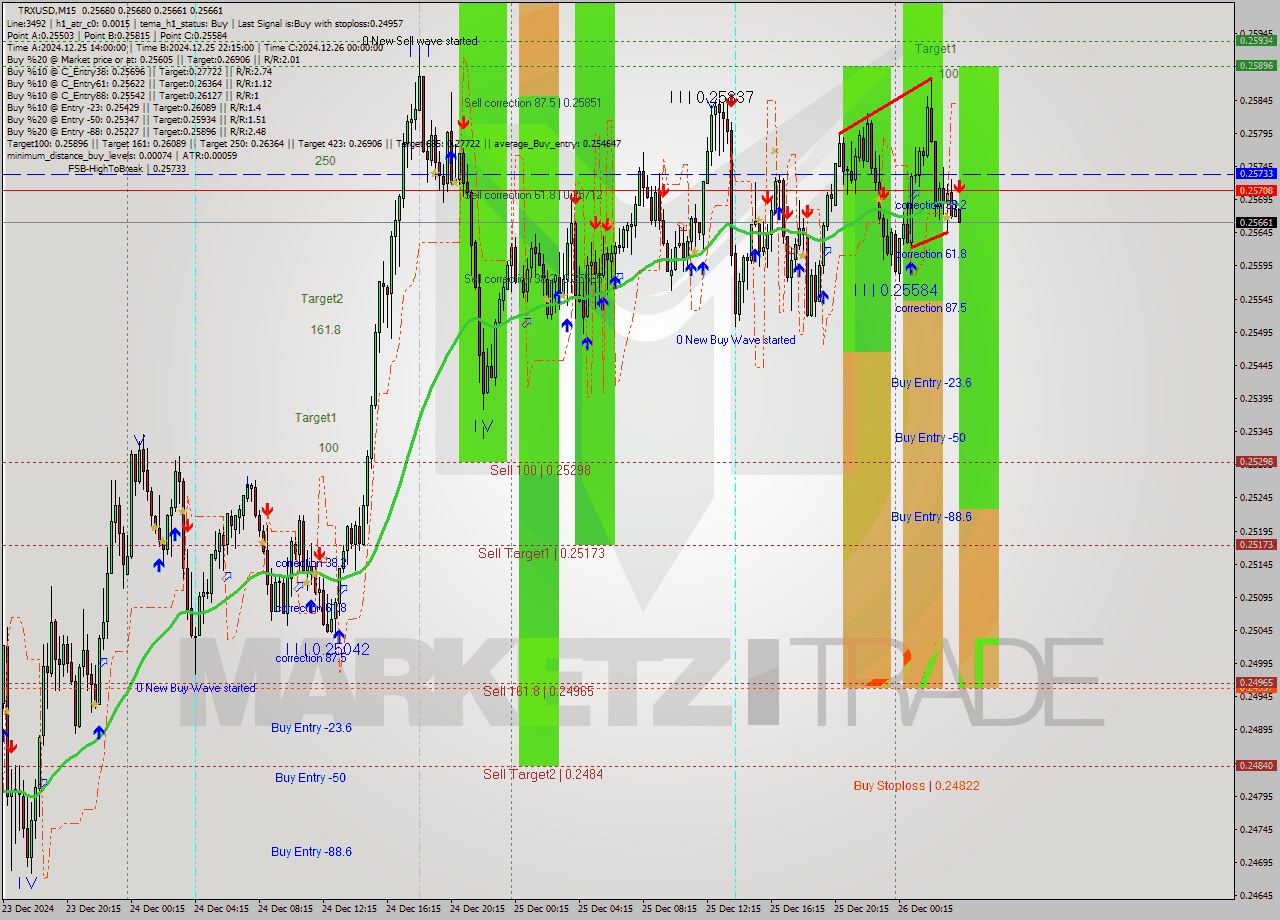The height and width of the screenshot is (920, 1280).
Task: Click 'Sell correction 87.5 | 0.25851' label
Action: click(x=532, y=103)
